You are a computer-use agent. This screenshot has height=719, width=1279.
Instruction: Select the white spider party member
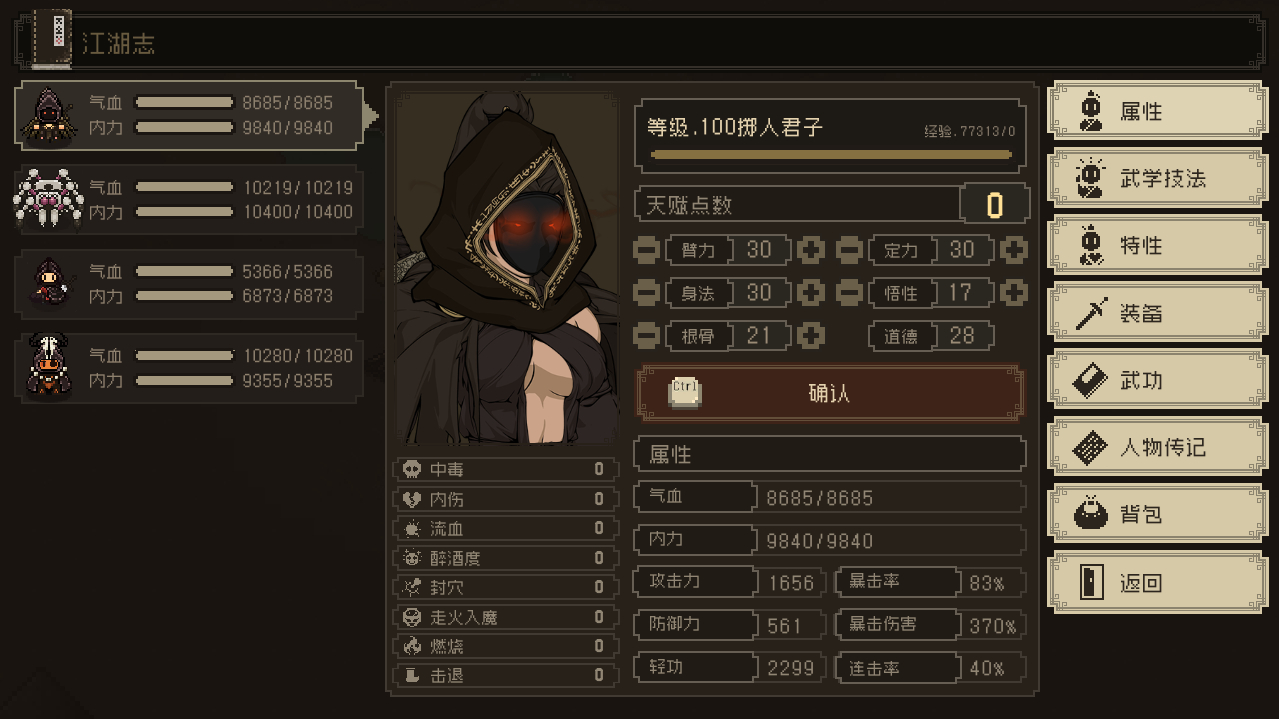pyautogui.click(x=188, y=200)
